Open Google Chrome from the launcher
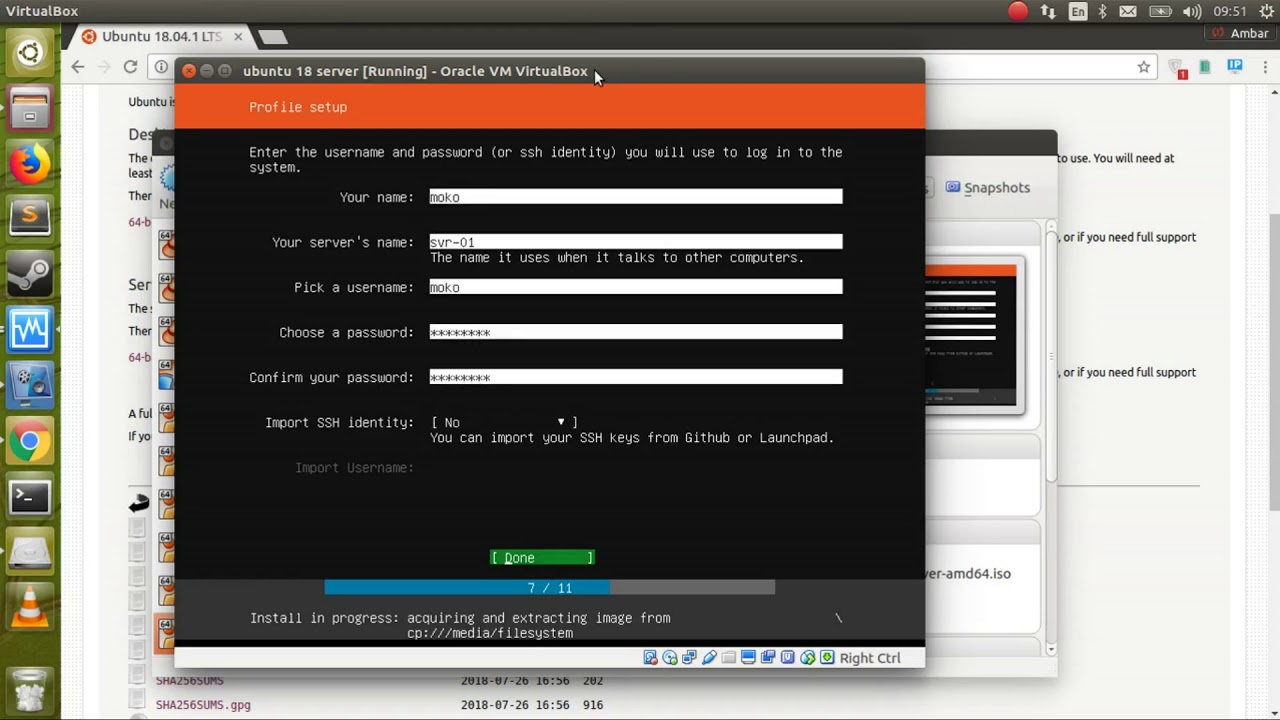Image resolution: width=1280 pixels, height=720 pixels. 30,440
